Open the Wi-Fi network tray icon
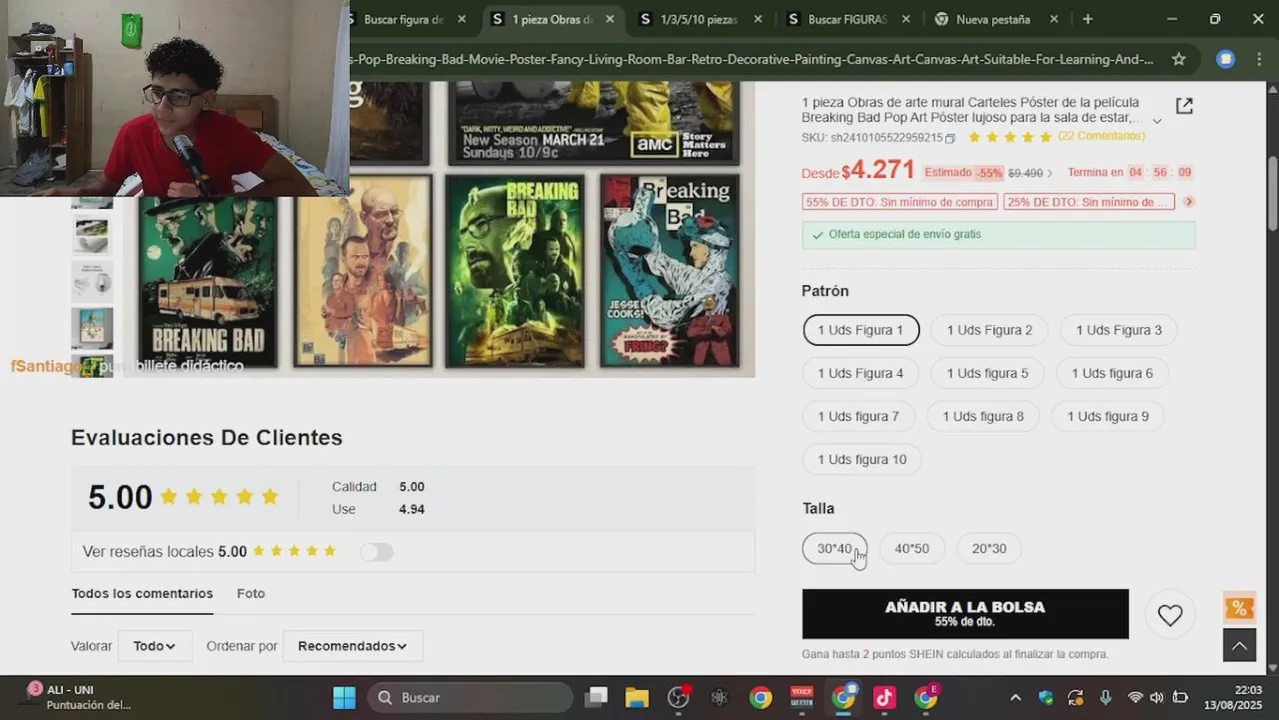This screenshot has width=1279, height=720. point(1135,697)
